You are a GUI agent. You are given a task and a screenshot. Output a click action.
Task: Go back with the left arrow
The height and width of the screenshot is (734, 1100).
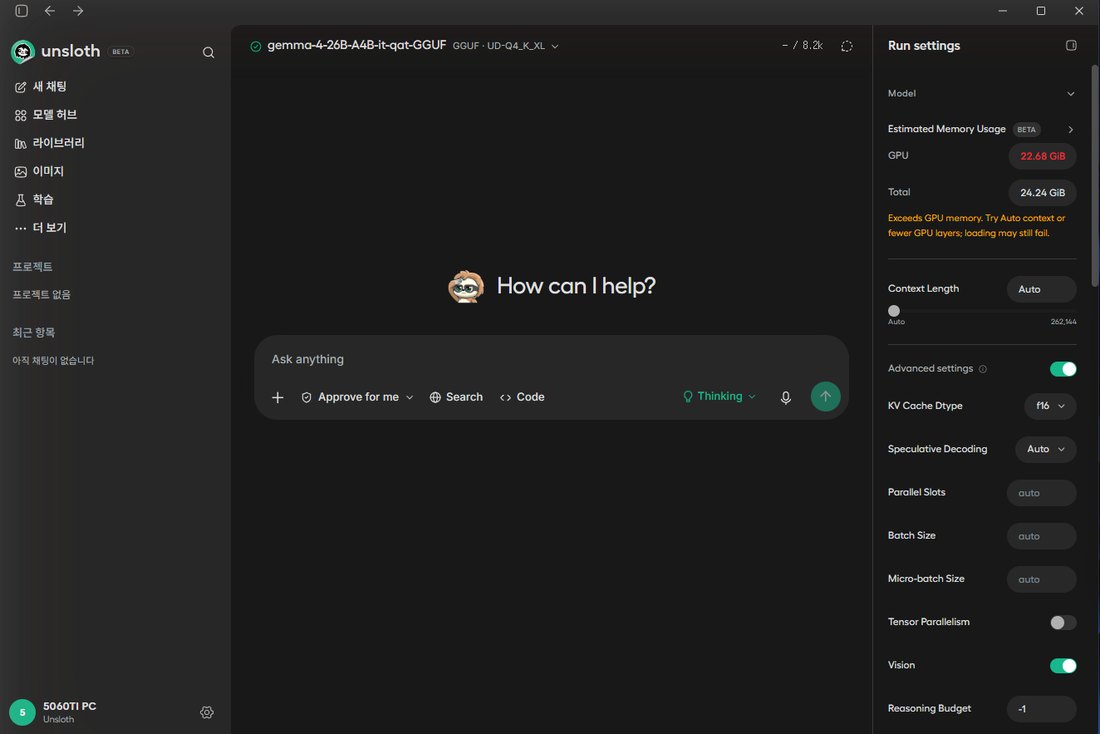click(50, 11)
